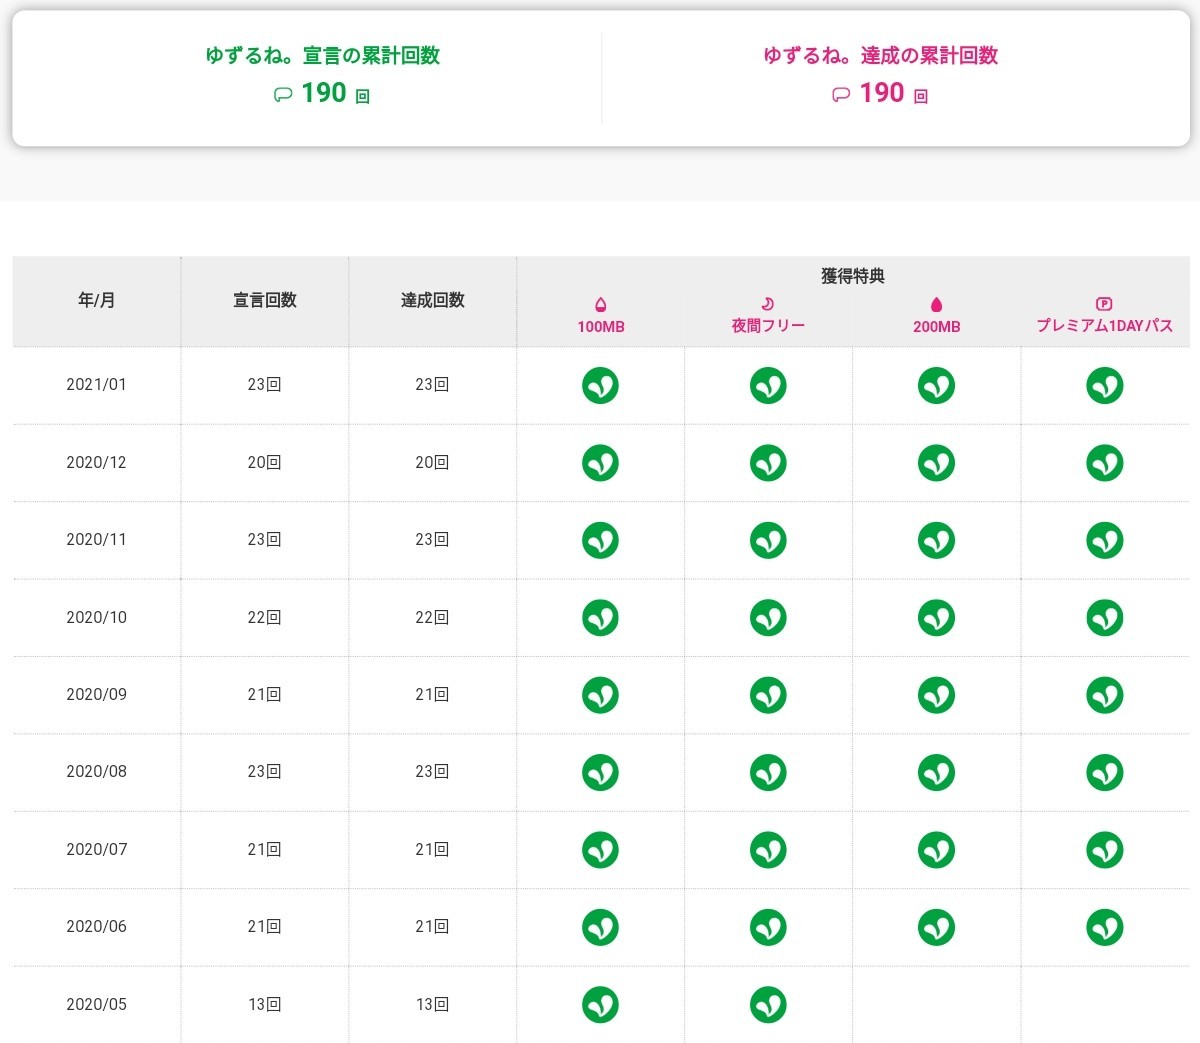Image resolution: width=1200 pixels, height=1043 pixels.
Task: Click the 100MB droplet icon in header
Action: point(600,305)
